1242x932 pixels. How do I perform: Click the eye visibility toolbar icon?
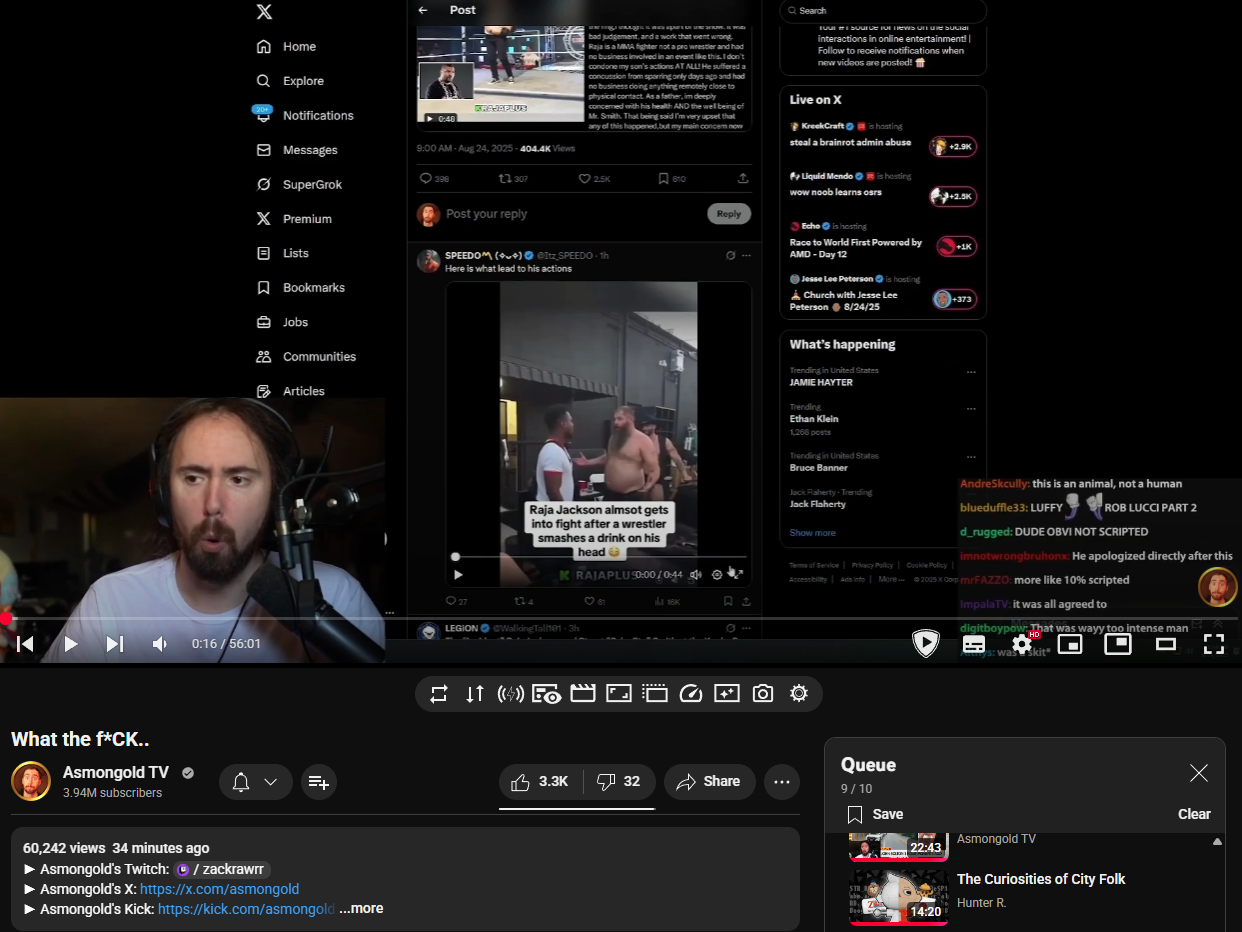(547, 694)
